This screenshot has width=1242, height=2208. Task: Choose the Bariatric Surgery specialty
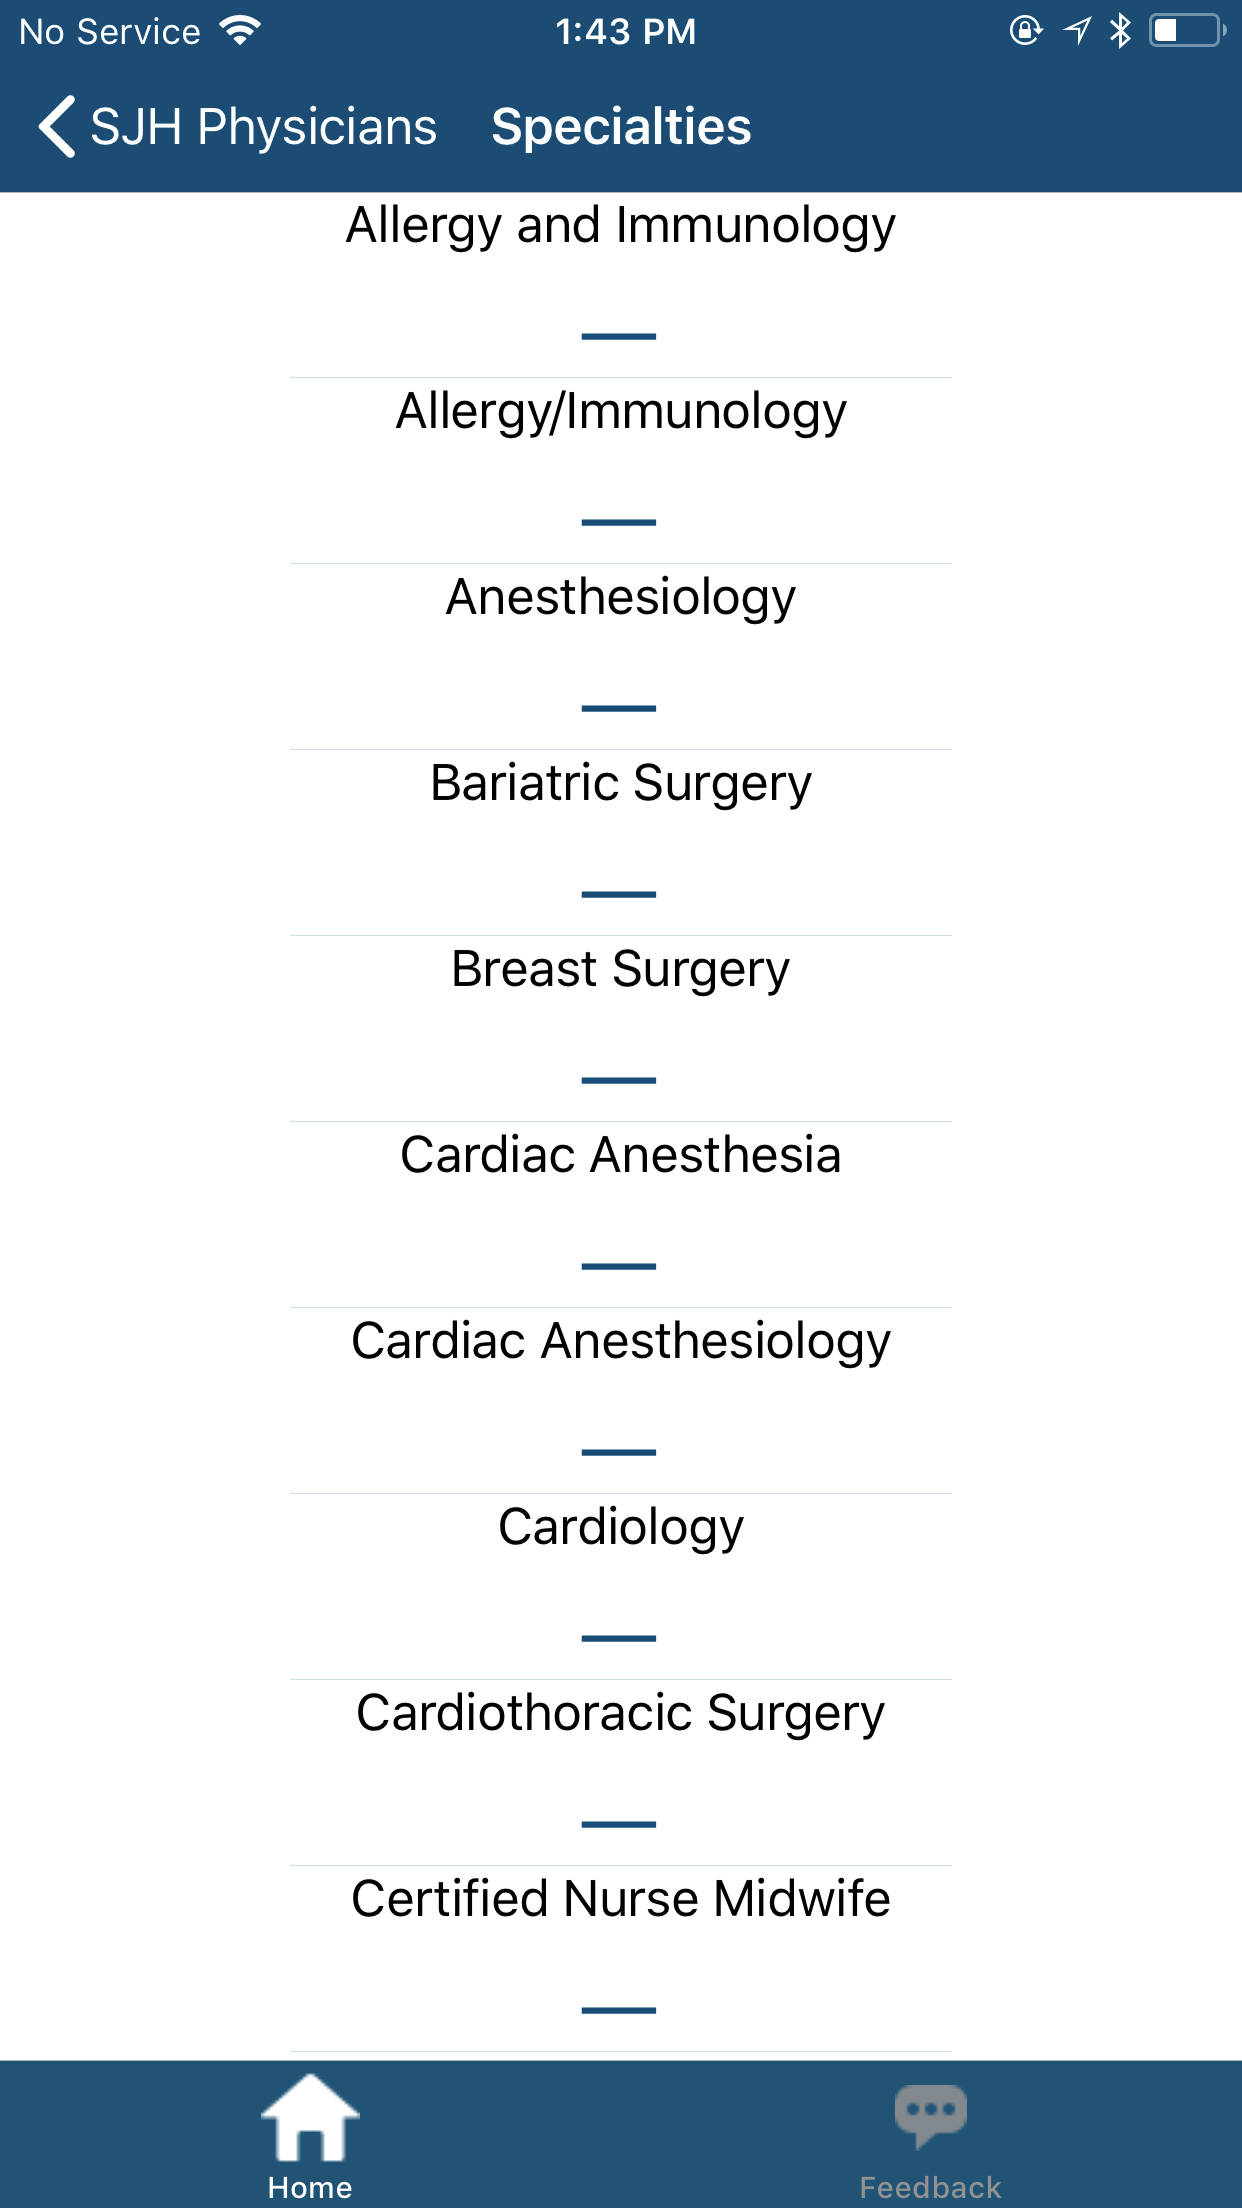[620, 784]
